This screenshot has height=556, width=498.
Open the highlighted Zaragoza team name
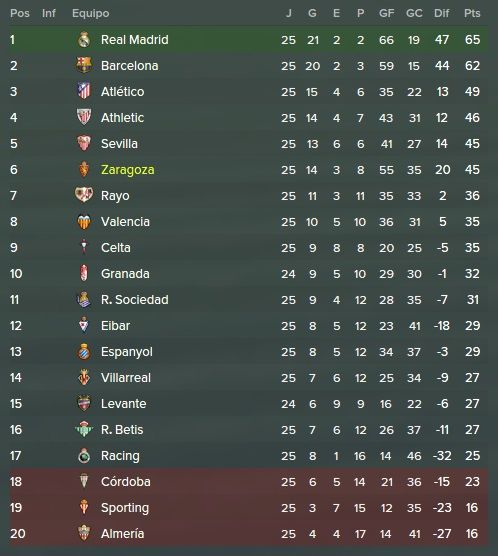click(x=128, y=170)
